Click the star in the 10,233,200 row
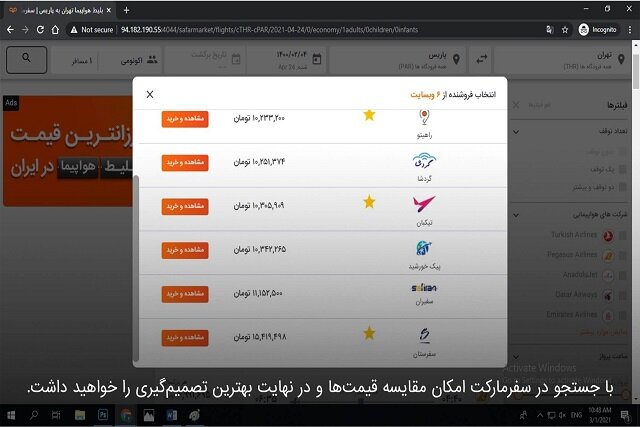This screenshot has width=640, height=427. (369, 115)
